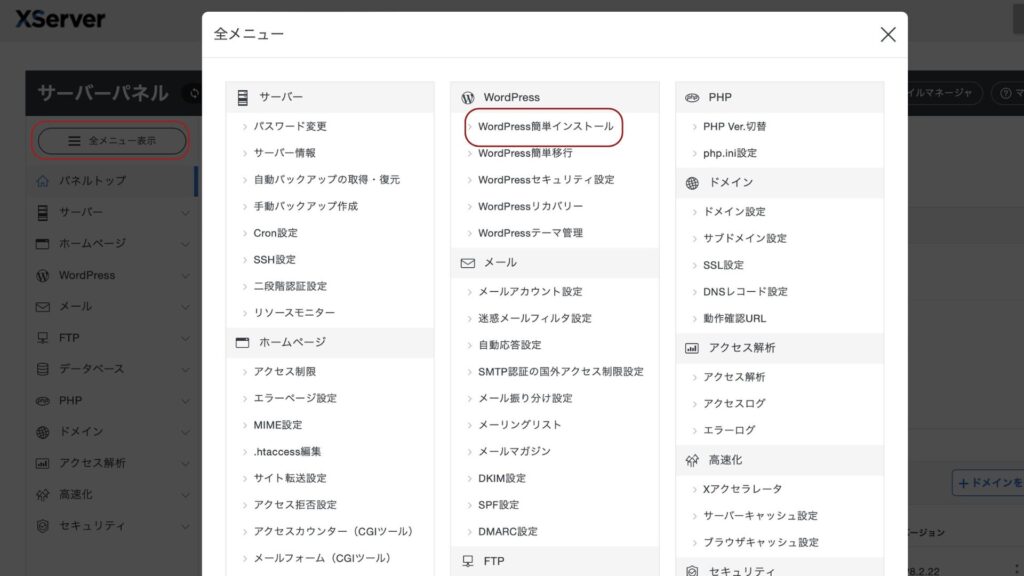Open パスワード変更 in the server menu
The width and height of the screenshot is (1024, 576).
pyautogui.click(x=290, y=127)
